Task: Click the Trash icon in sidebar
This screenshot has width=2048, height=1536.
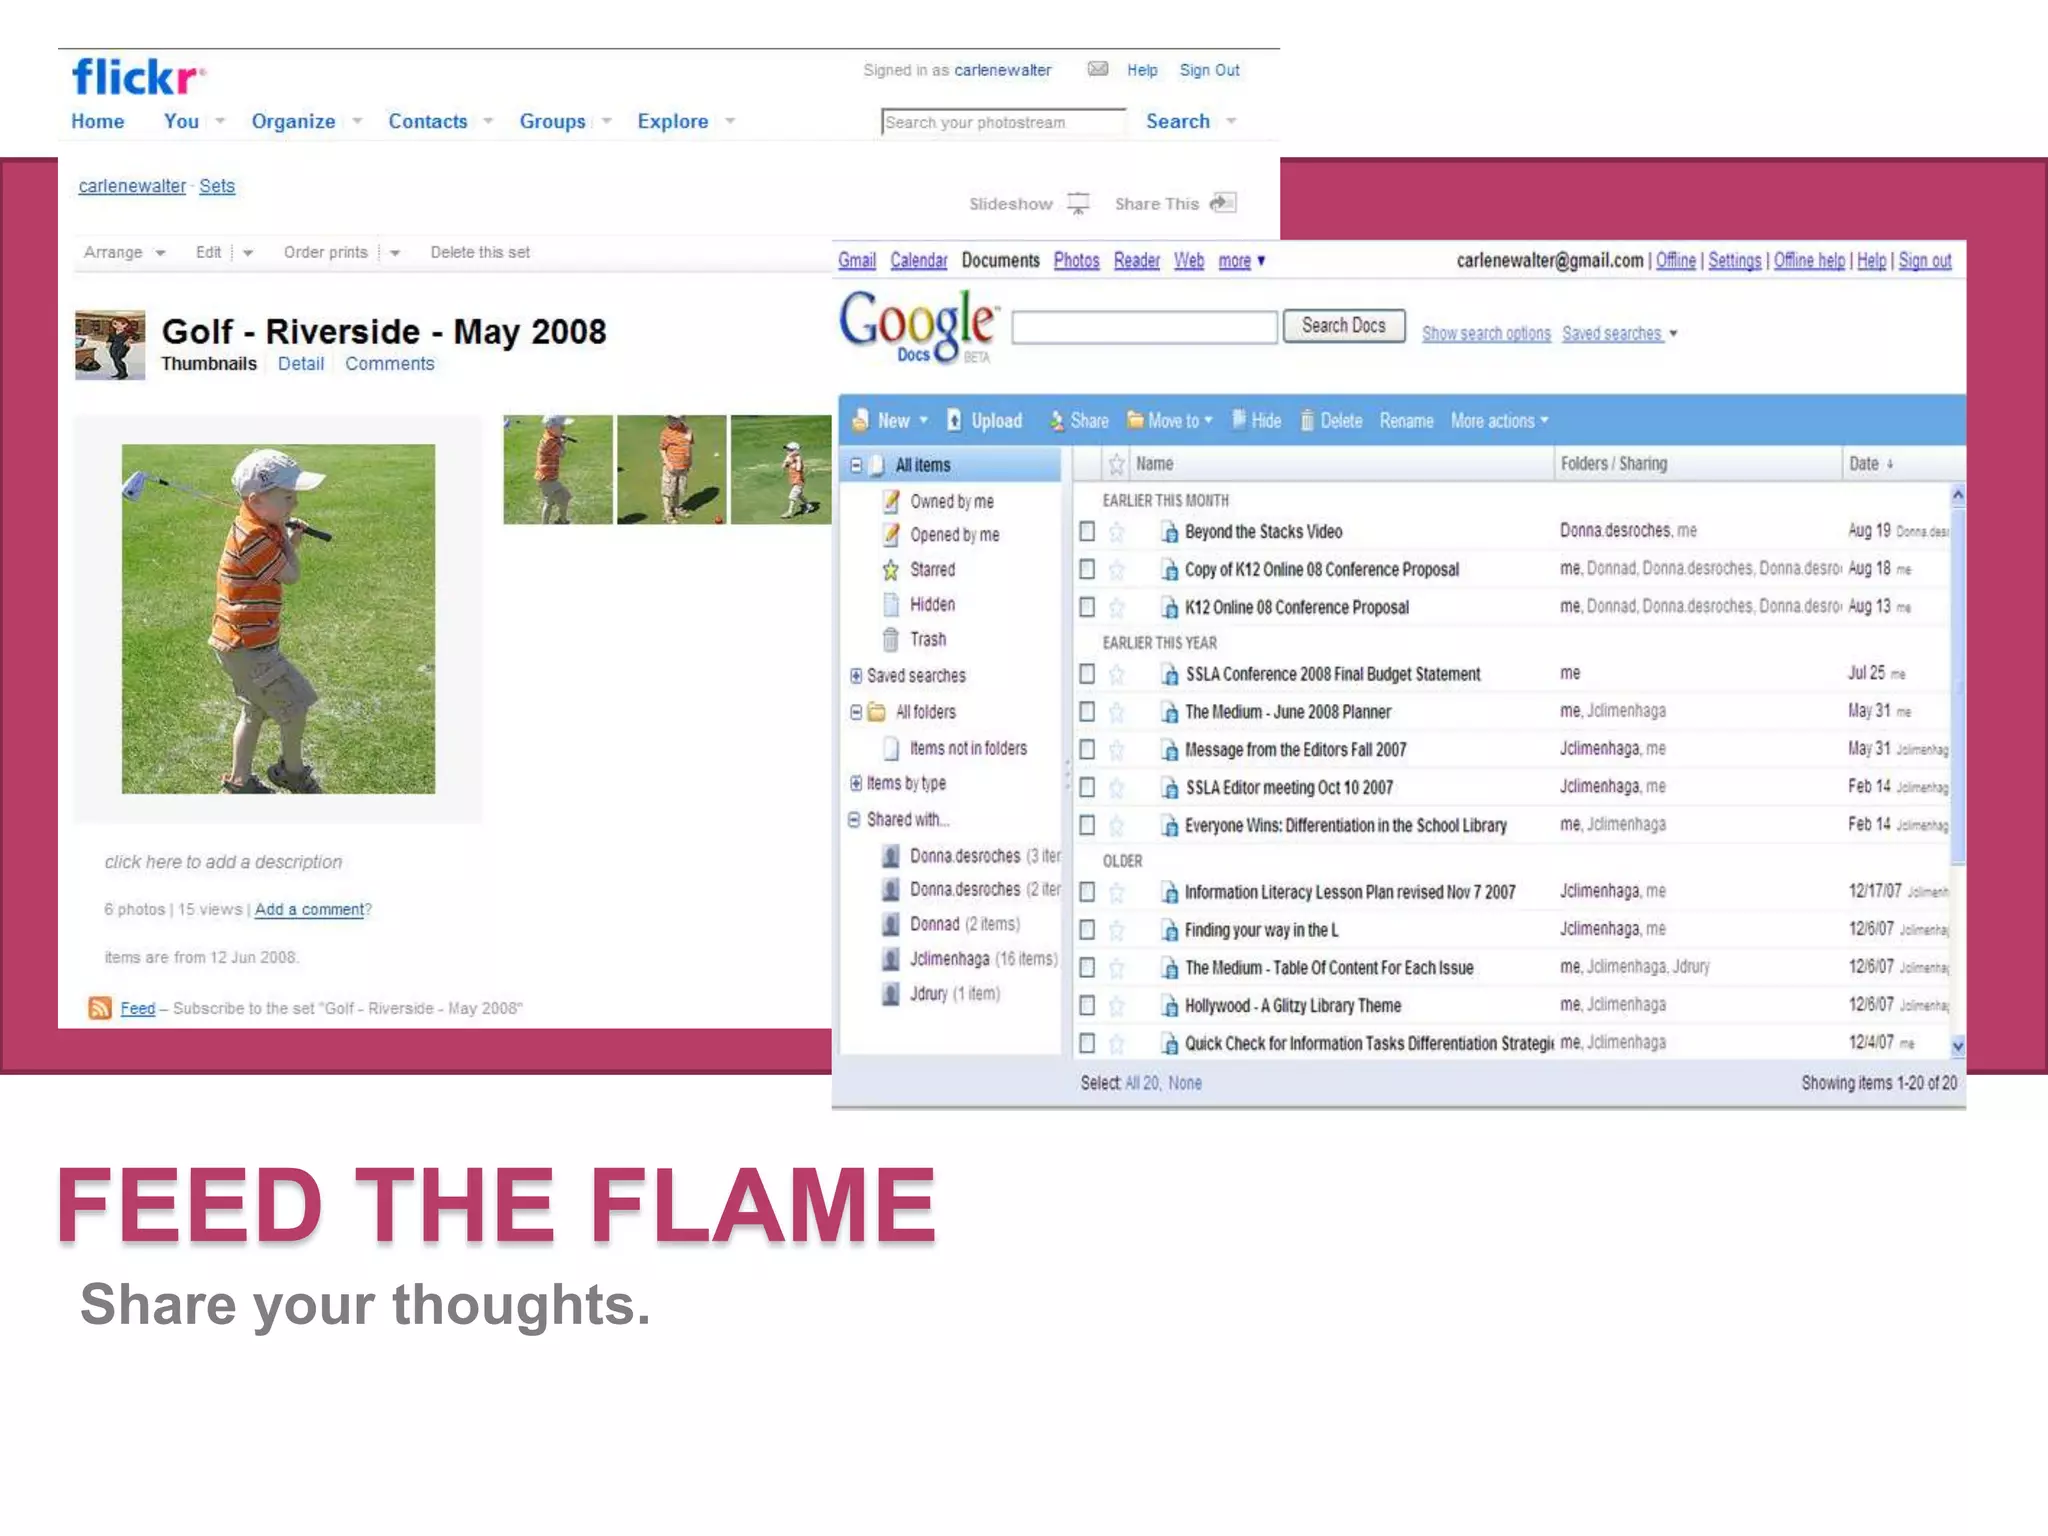Action: click(890, 639)
